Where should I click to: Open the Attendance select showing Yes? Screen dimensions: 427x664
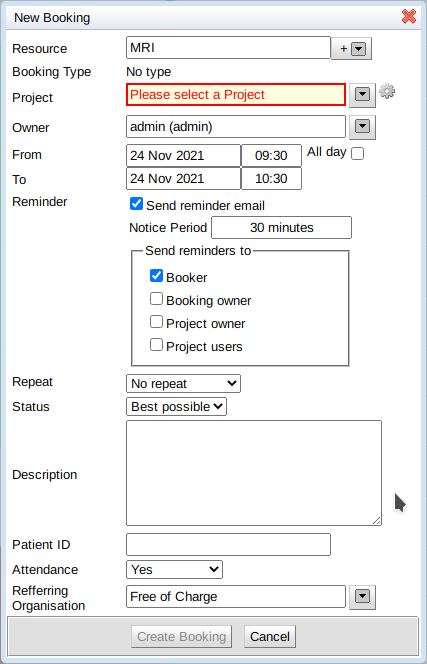coord(174,570)
